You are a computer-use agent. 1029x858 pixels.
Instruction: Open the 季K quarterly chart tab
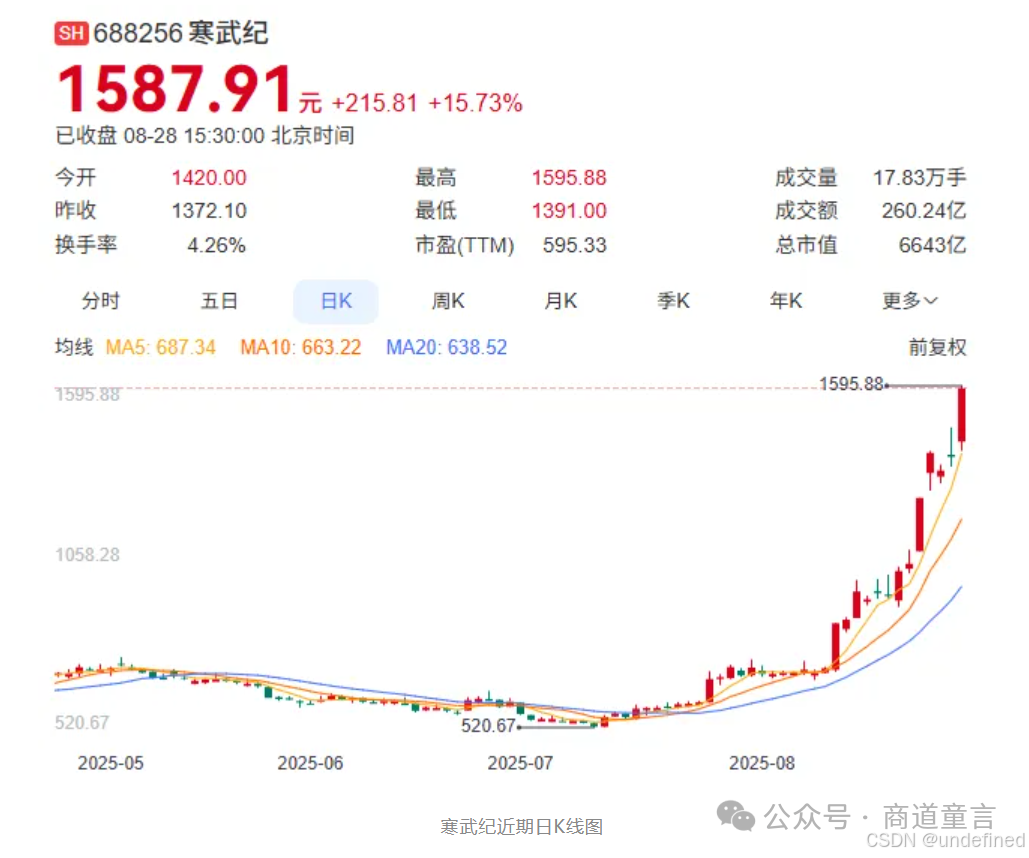[673, 301]
